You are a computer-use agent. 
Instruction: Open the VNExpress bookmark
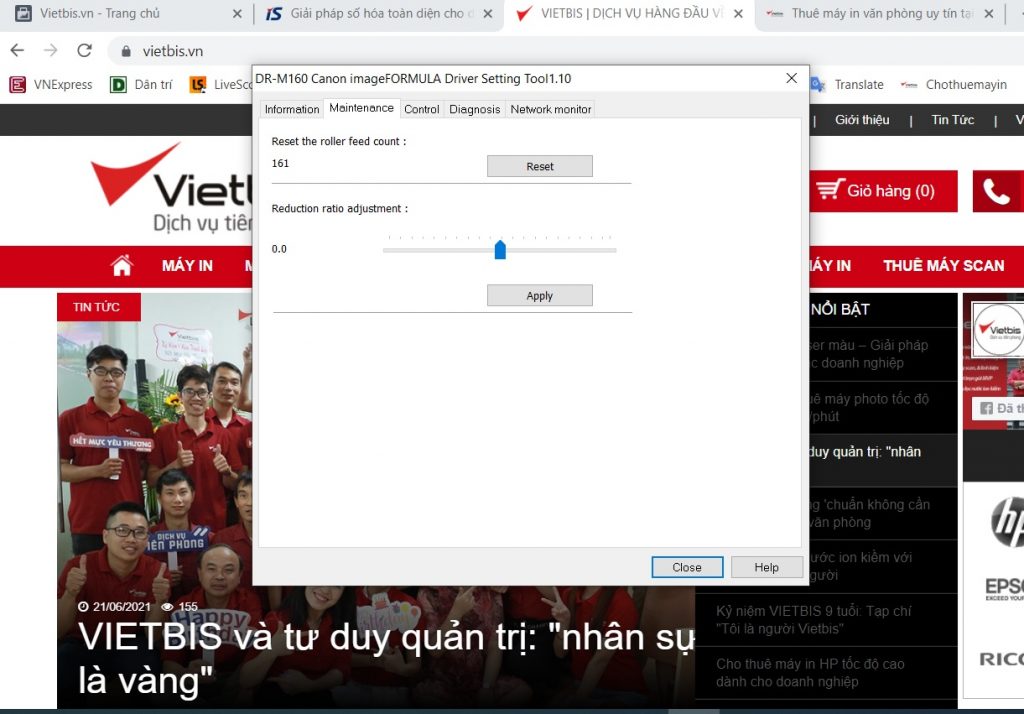pyautogui.click(x=51, y=85)
